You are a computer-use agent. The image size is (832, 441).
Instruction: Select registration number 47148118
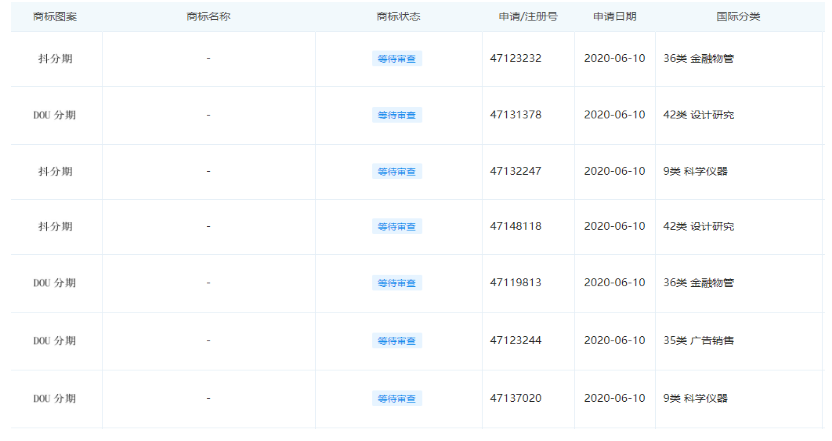(516, 226)
